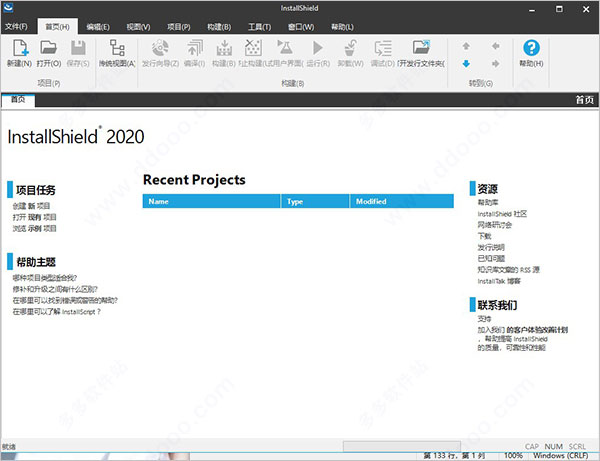Screen dimensions: 600x461
Task: Select the 首页 document tab
Action: point(18,100)
